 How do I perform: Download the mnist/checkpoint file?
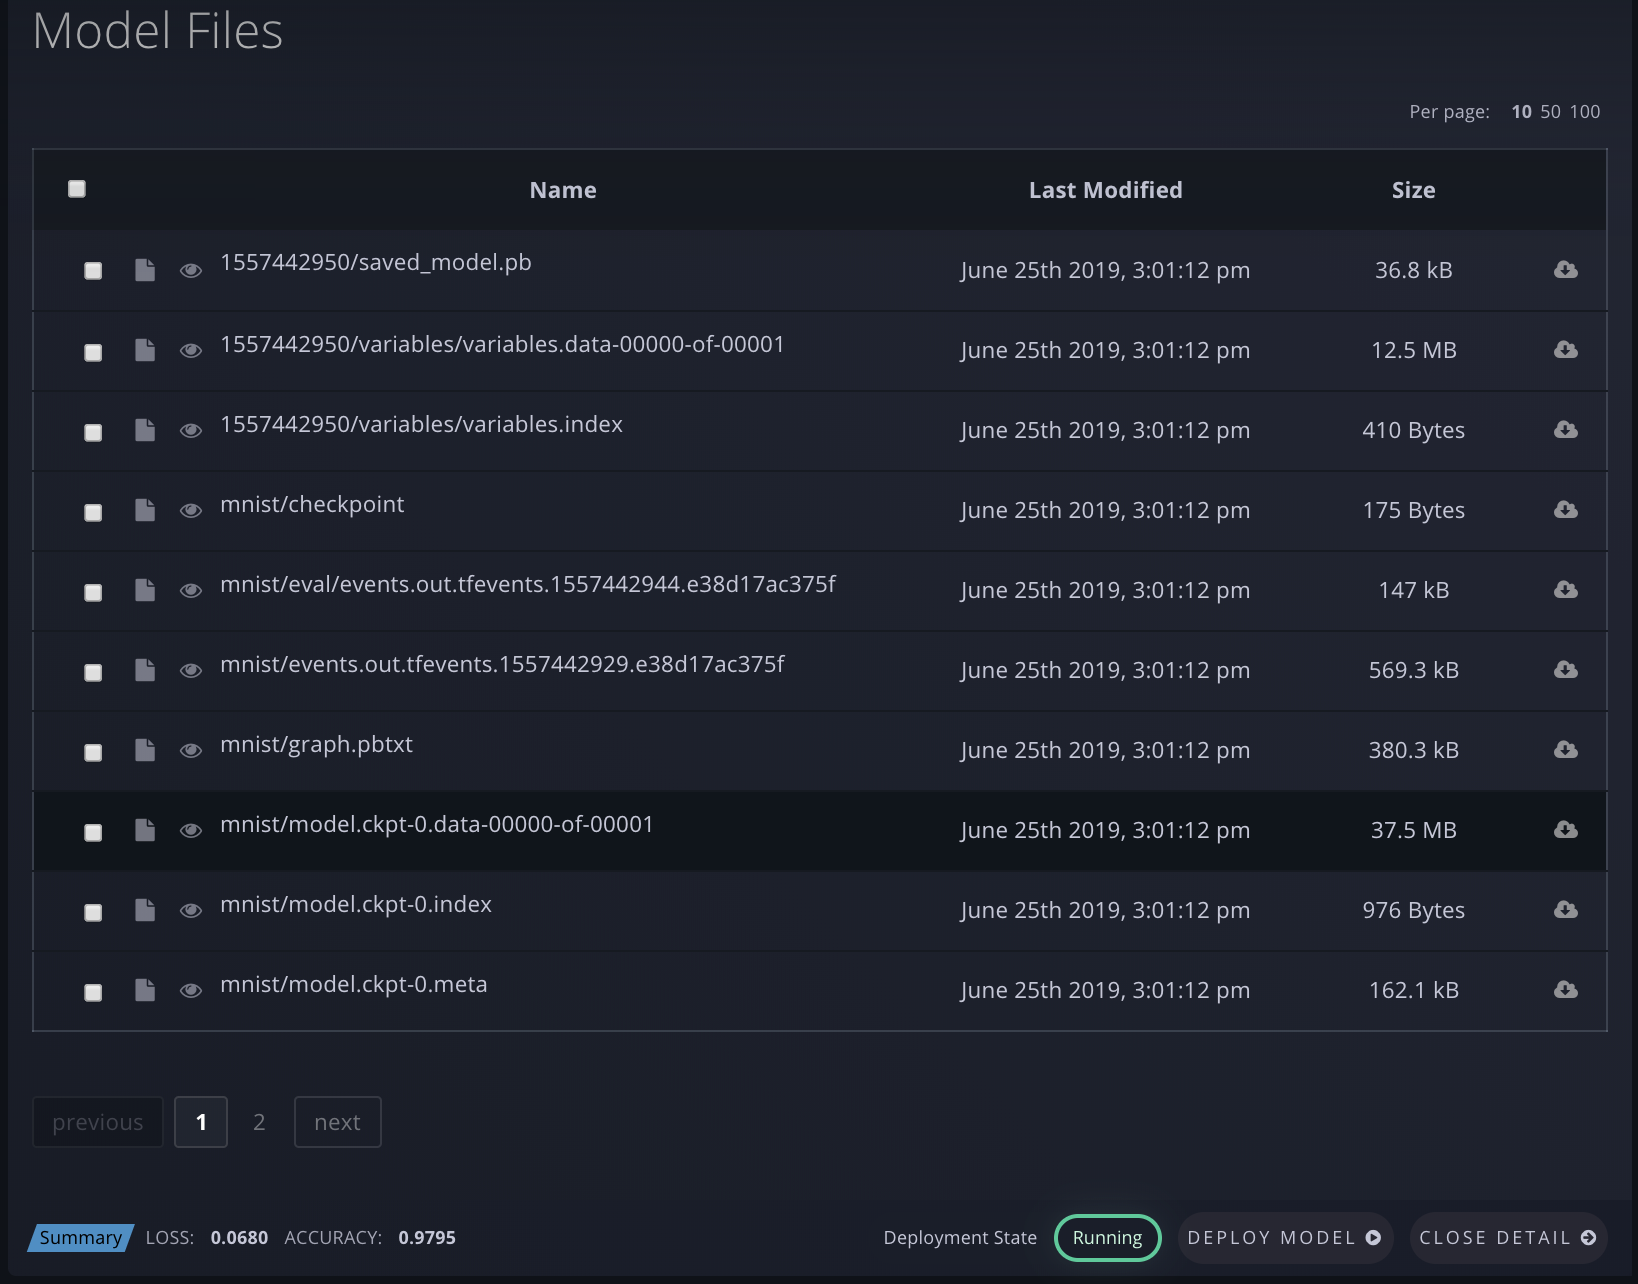[x=1566, y=510]
